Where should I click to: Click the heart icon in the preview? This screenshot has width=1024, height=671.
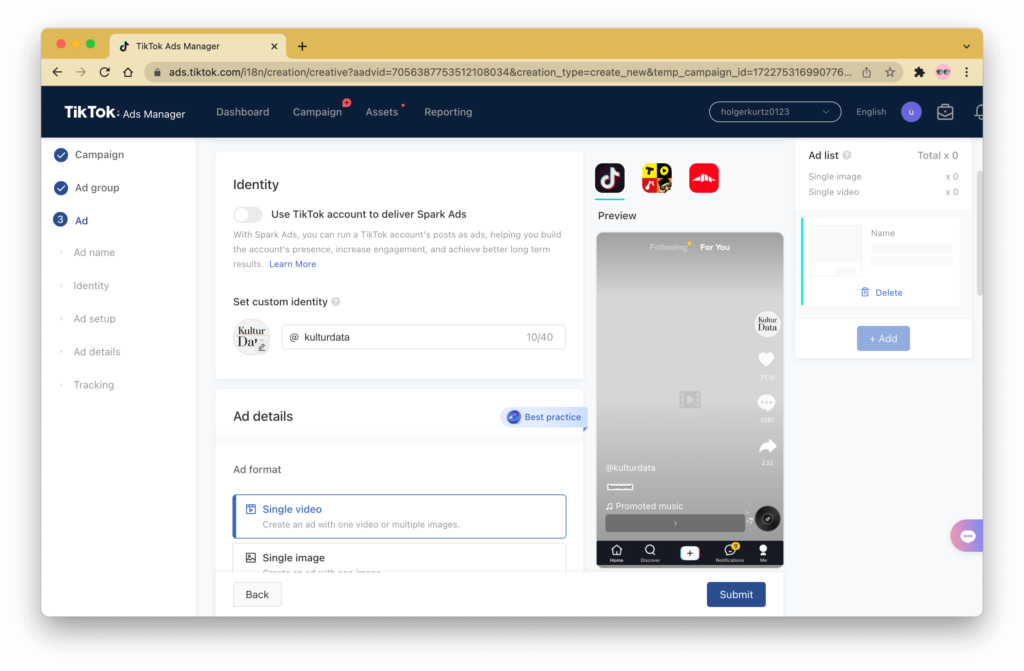[766, 359]
